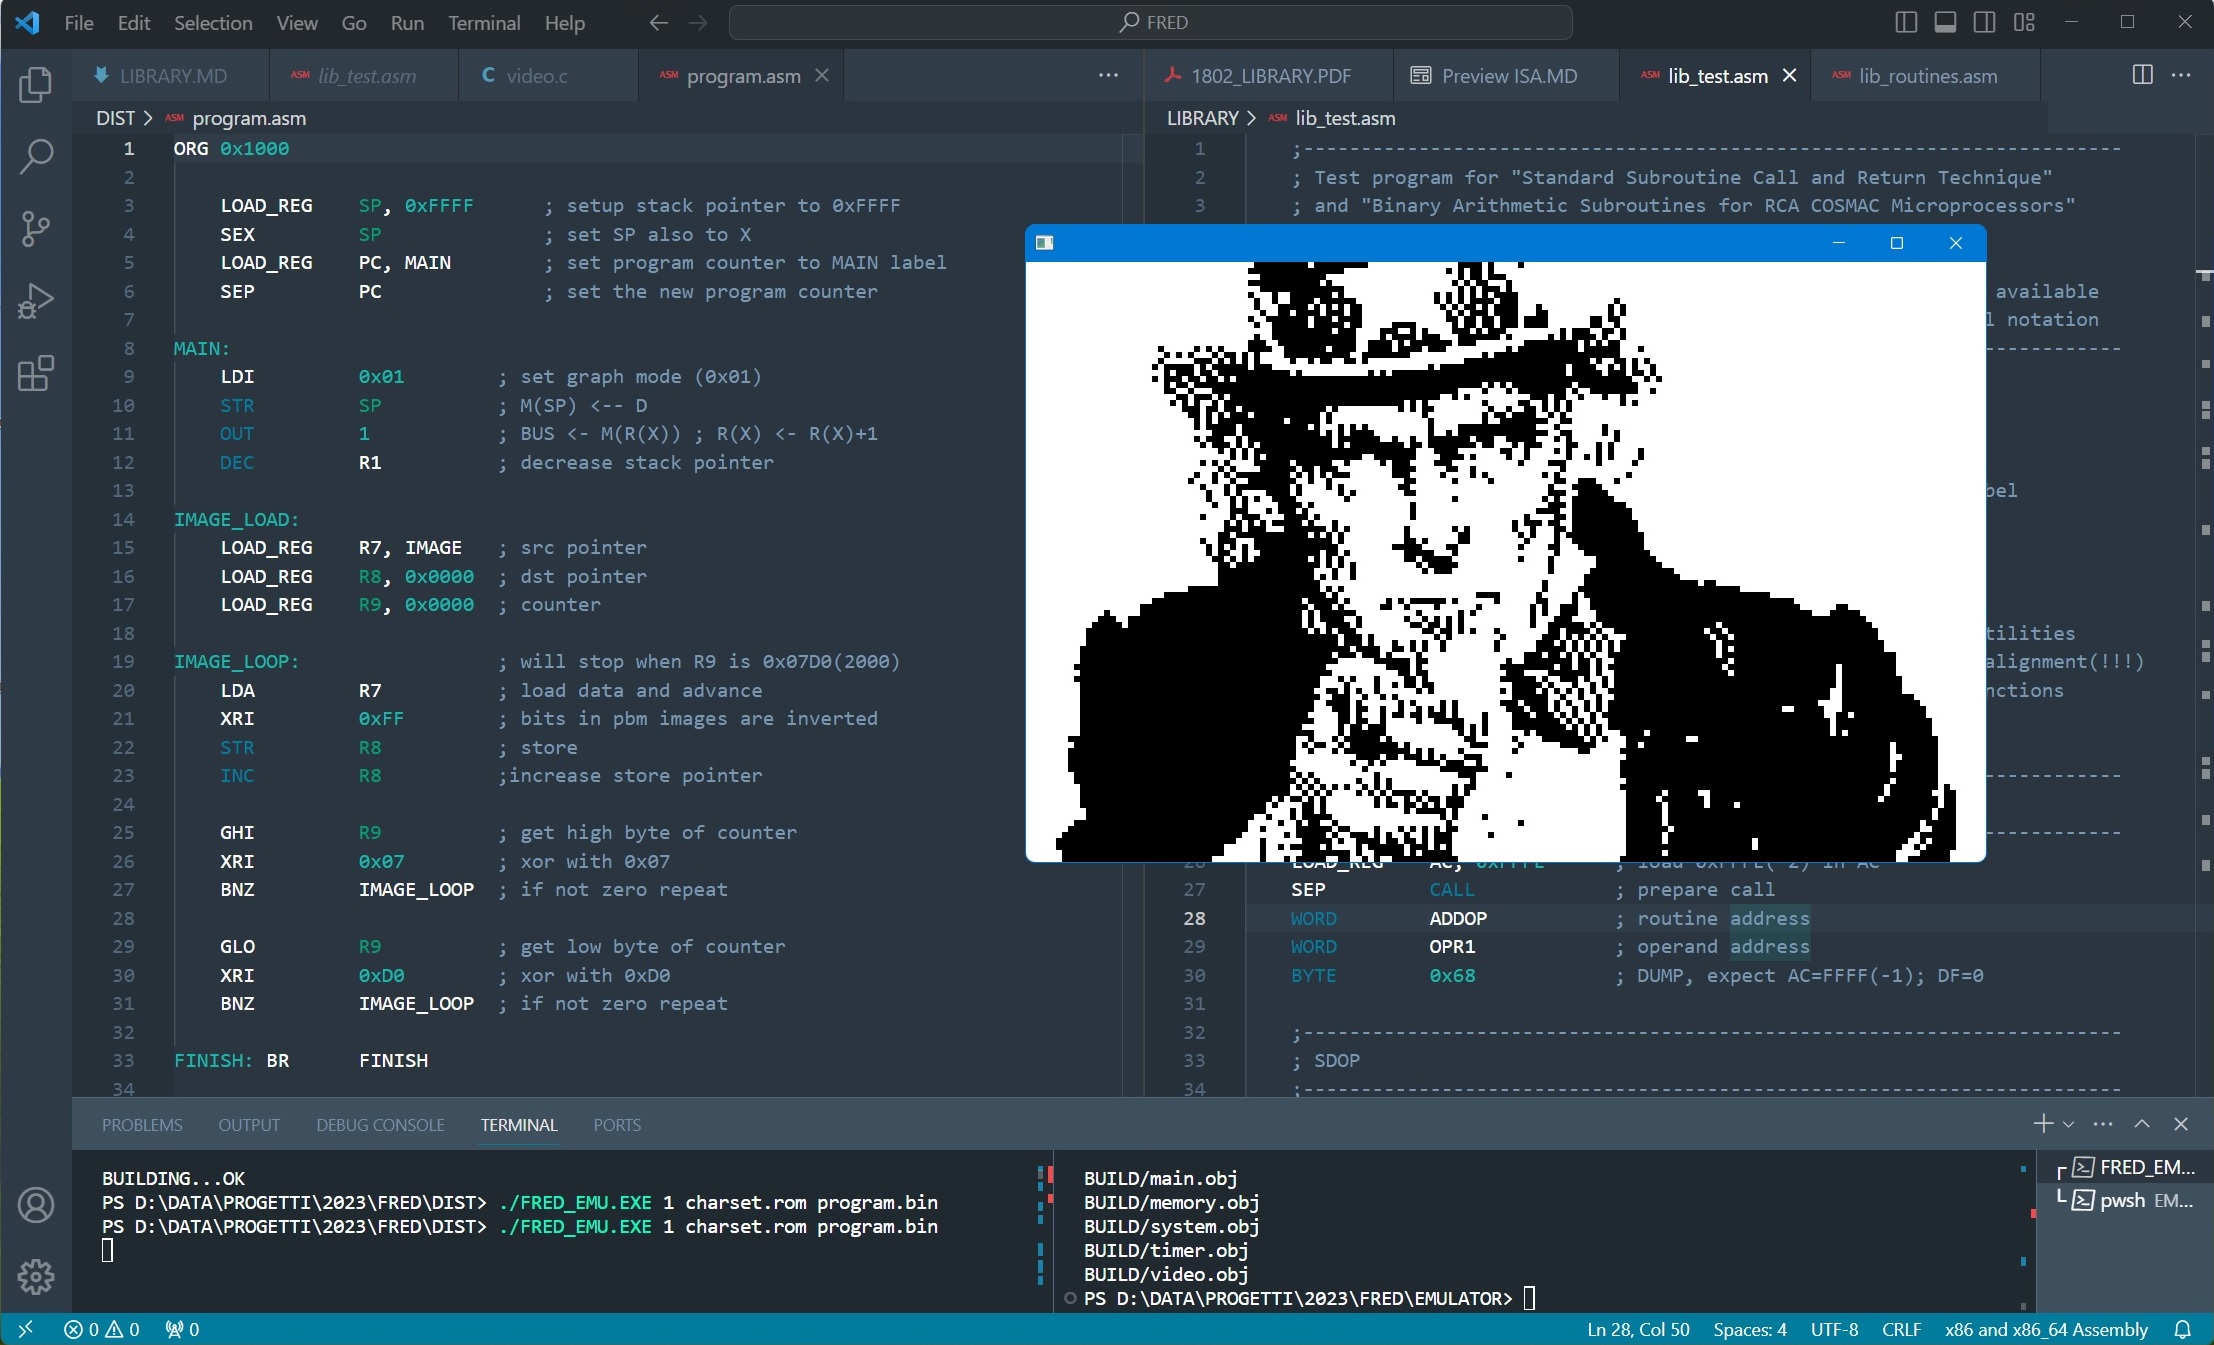Screen dimensions: 2214x1345
Task: Open the Source Control view
Action: [x=36, y=229]
